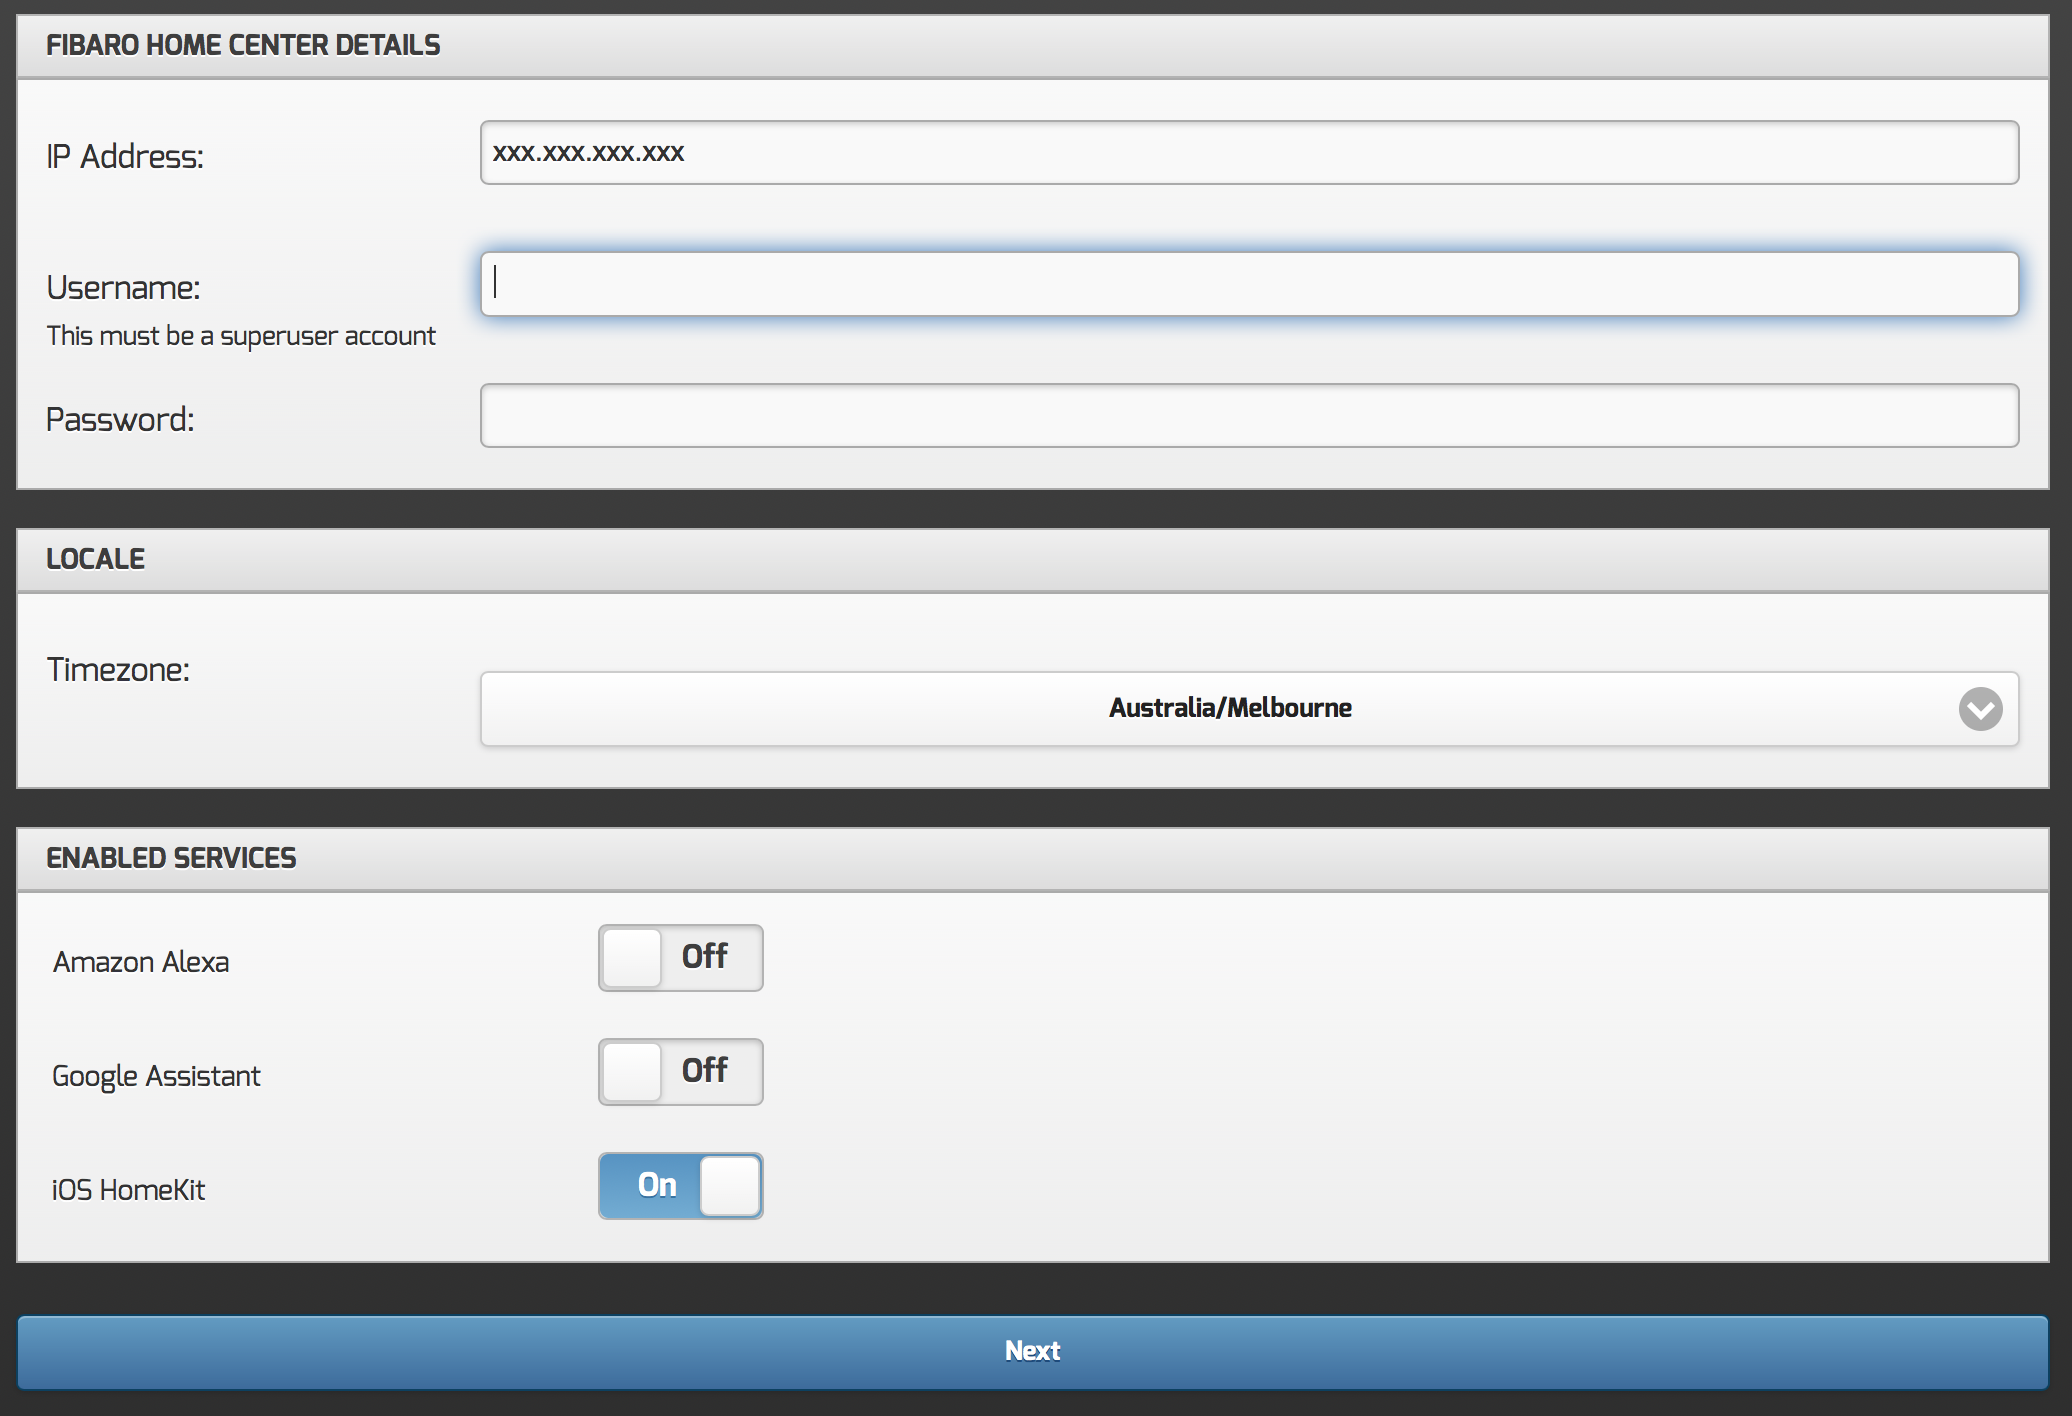Click the iOS HomeKit label text
The image size is (2072, 1416).
[x=128, y=1190]
